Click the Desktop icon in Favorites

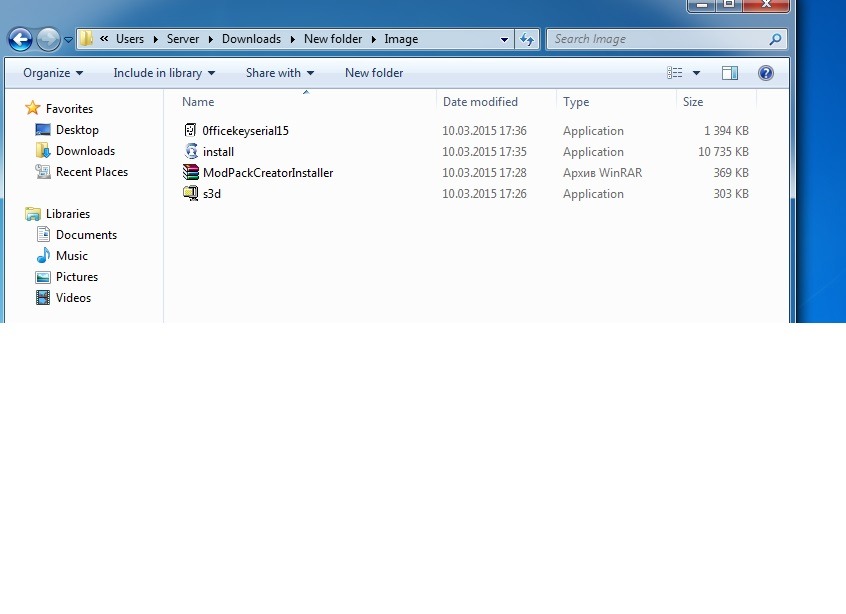(x=43, y=129)
